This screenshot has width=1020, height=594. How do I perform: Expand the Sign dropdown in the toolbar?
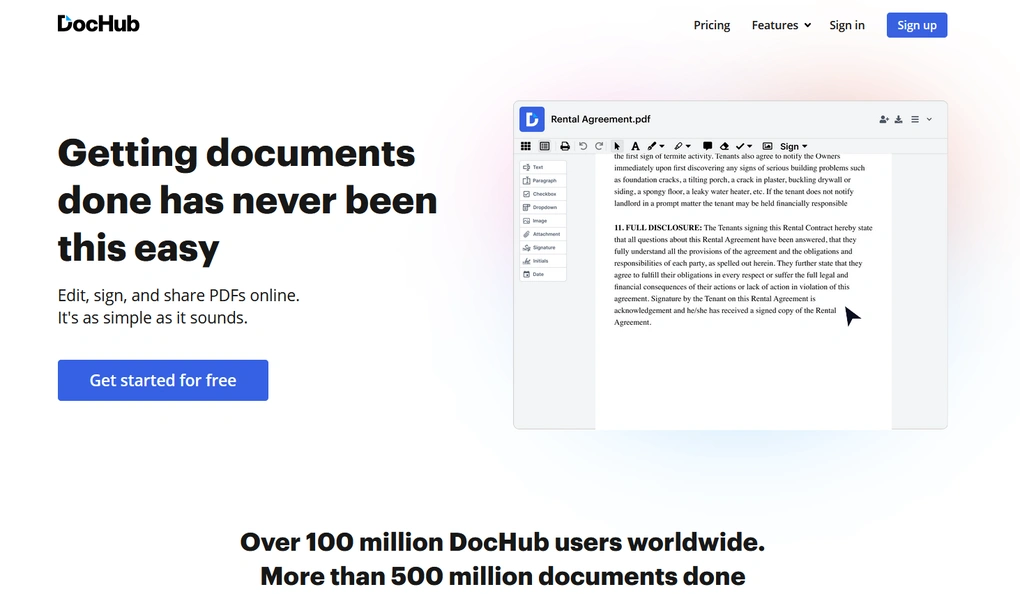pyautogui.click(x=792, y=146)
